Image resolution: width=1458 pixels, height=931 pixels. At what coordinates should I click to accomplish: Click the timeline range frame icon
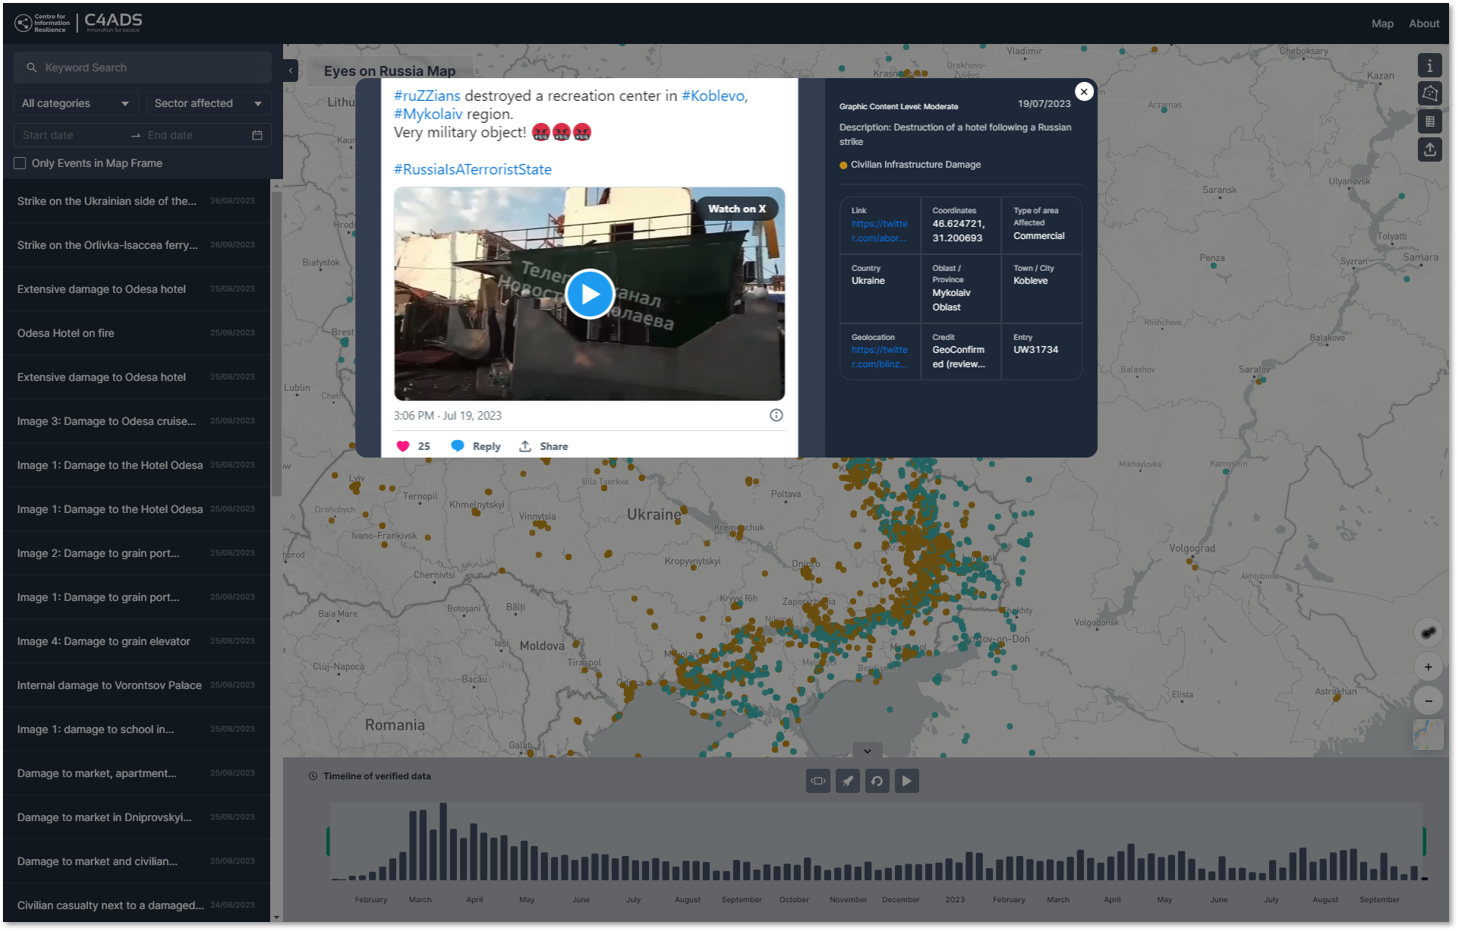[x=818, y=781]
